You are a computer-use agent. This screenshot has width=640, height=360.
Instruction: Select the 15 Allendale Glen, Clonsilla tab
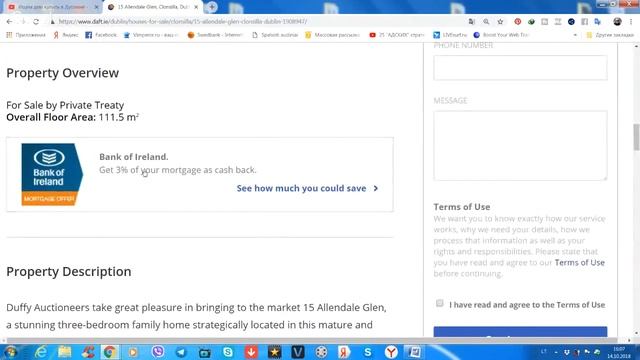pyautogui.click(x=153, y=7)
